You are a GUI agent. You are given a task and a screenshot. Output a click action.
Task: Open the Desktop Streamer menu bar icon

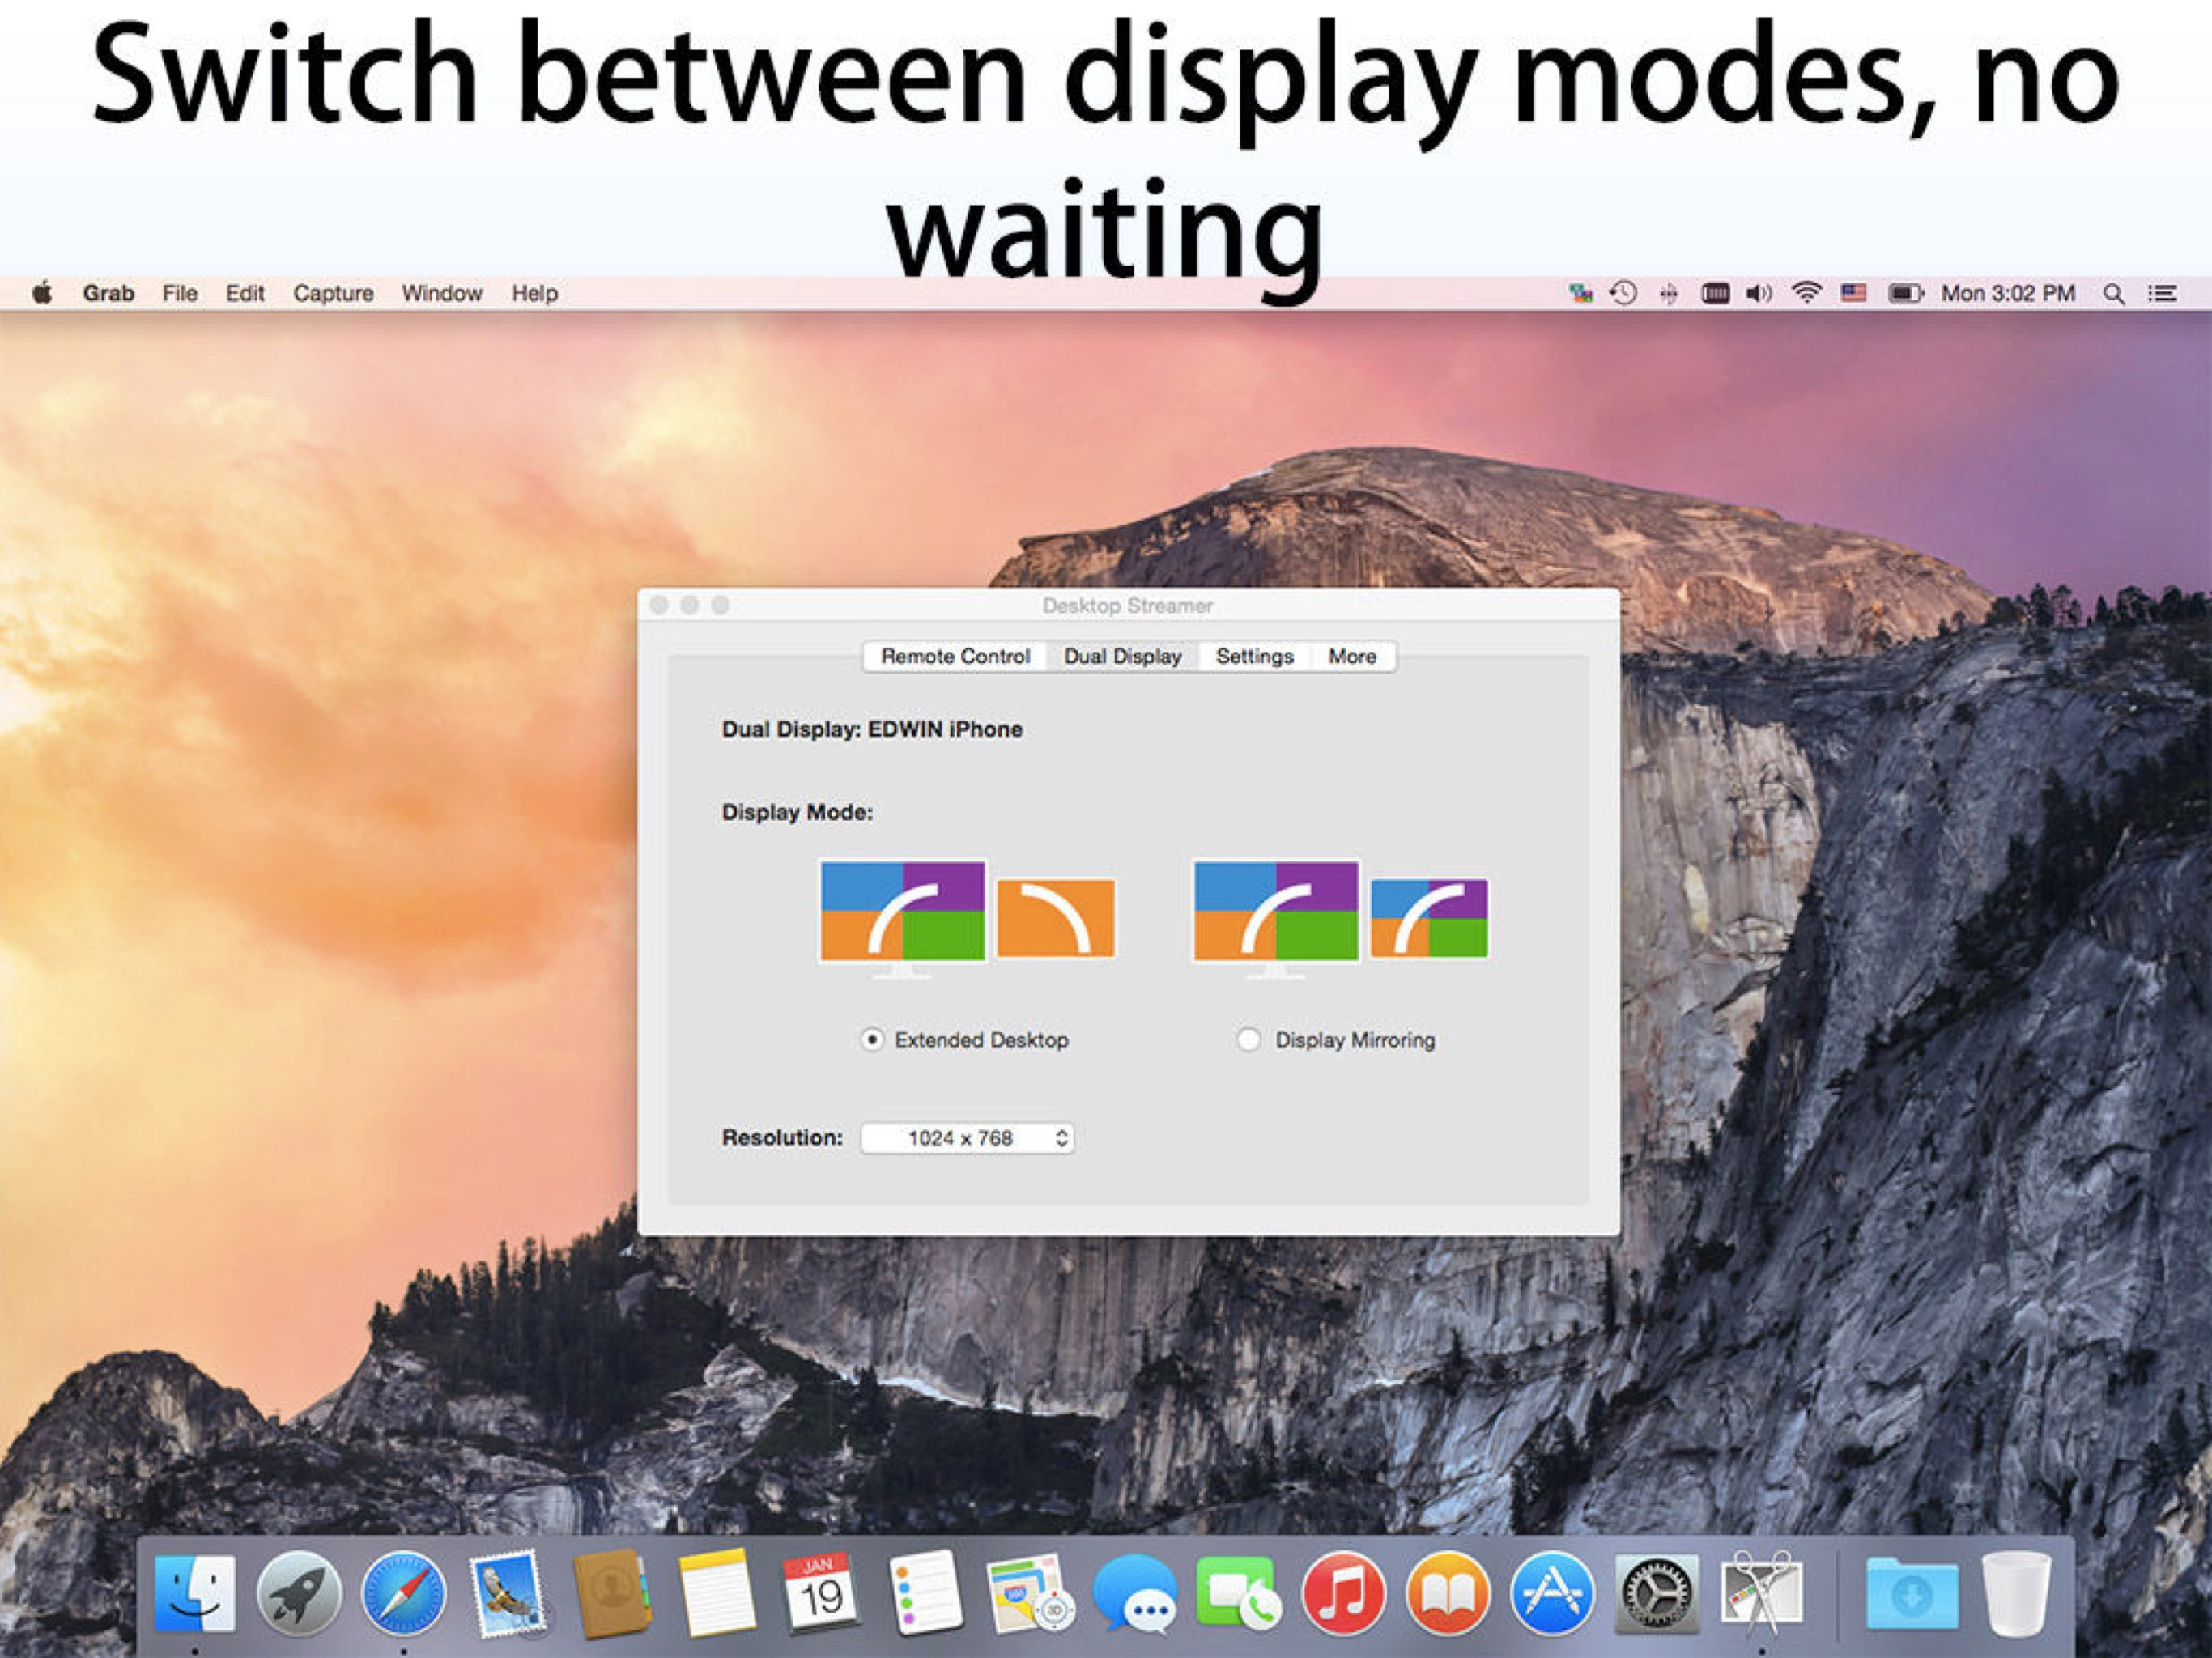[1580, 293]
